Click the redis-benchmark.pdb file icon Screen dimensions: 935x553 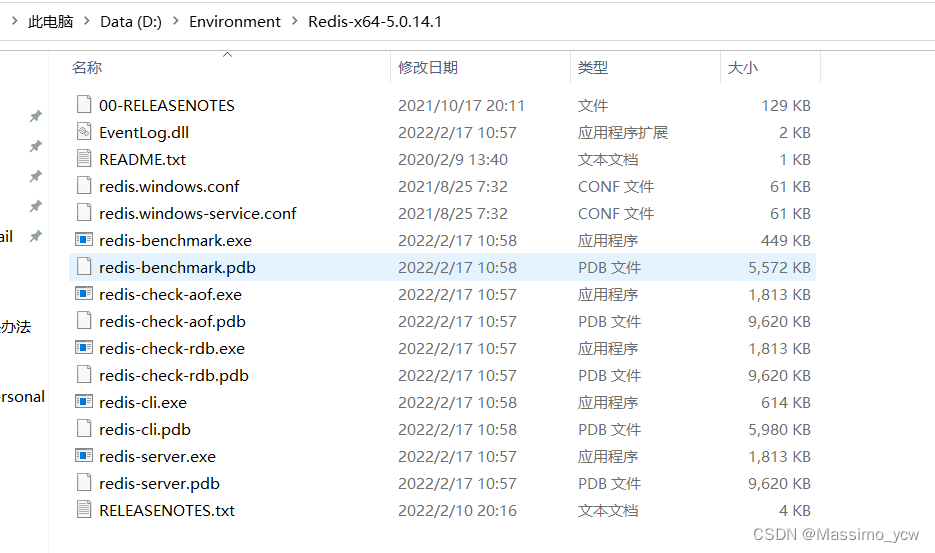[x=84, y=267]
